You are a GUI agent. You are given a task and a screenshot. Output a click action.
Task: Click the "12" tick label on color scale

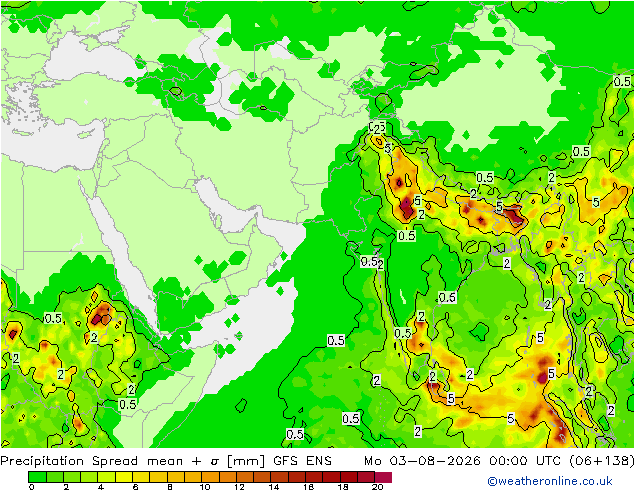[239, 487]
